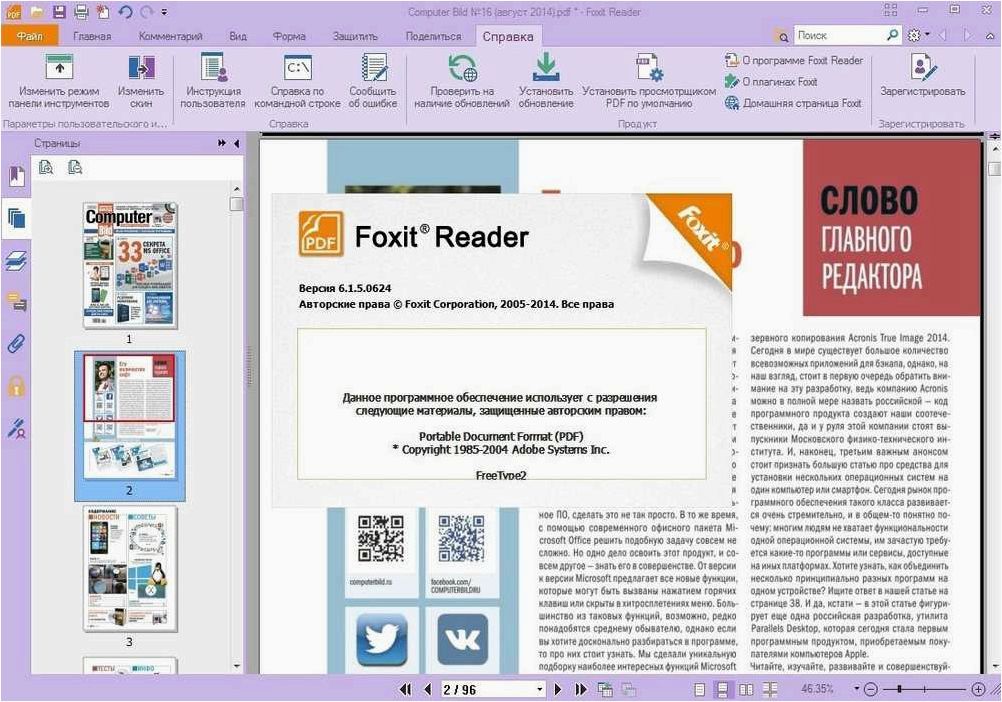Screen dimensions: 1002x702
Task: Click Установить обновление download icon
Action: (x=546, y=81)
